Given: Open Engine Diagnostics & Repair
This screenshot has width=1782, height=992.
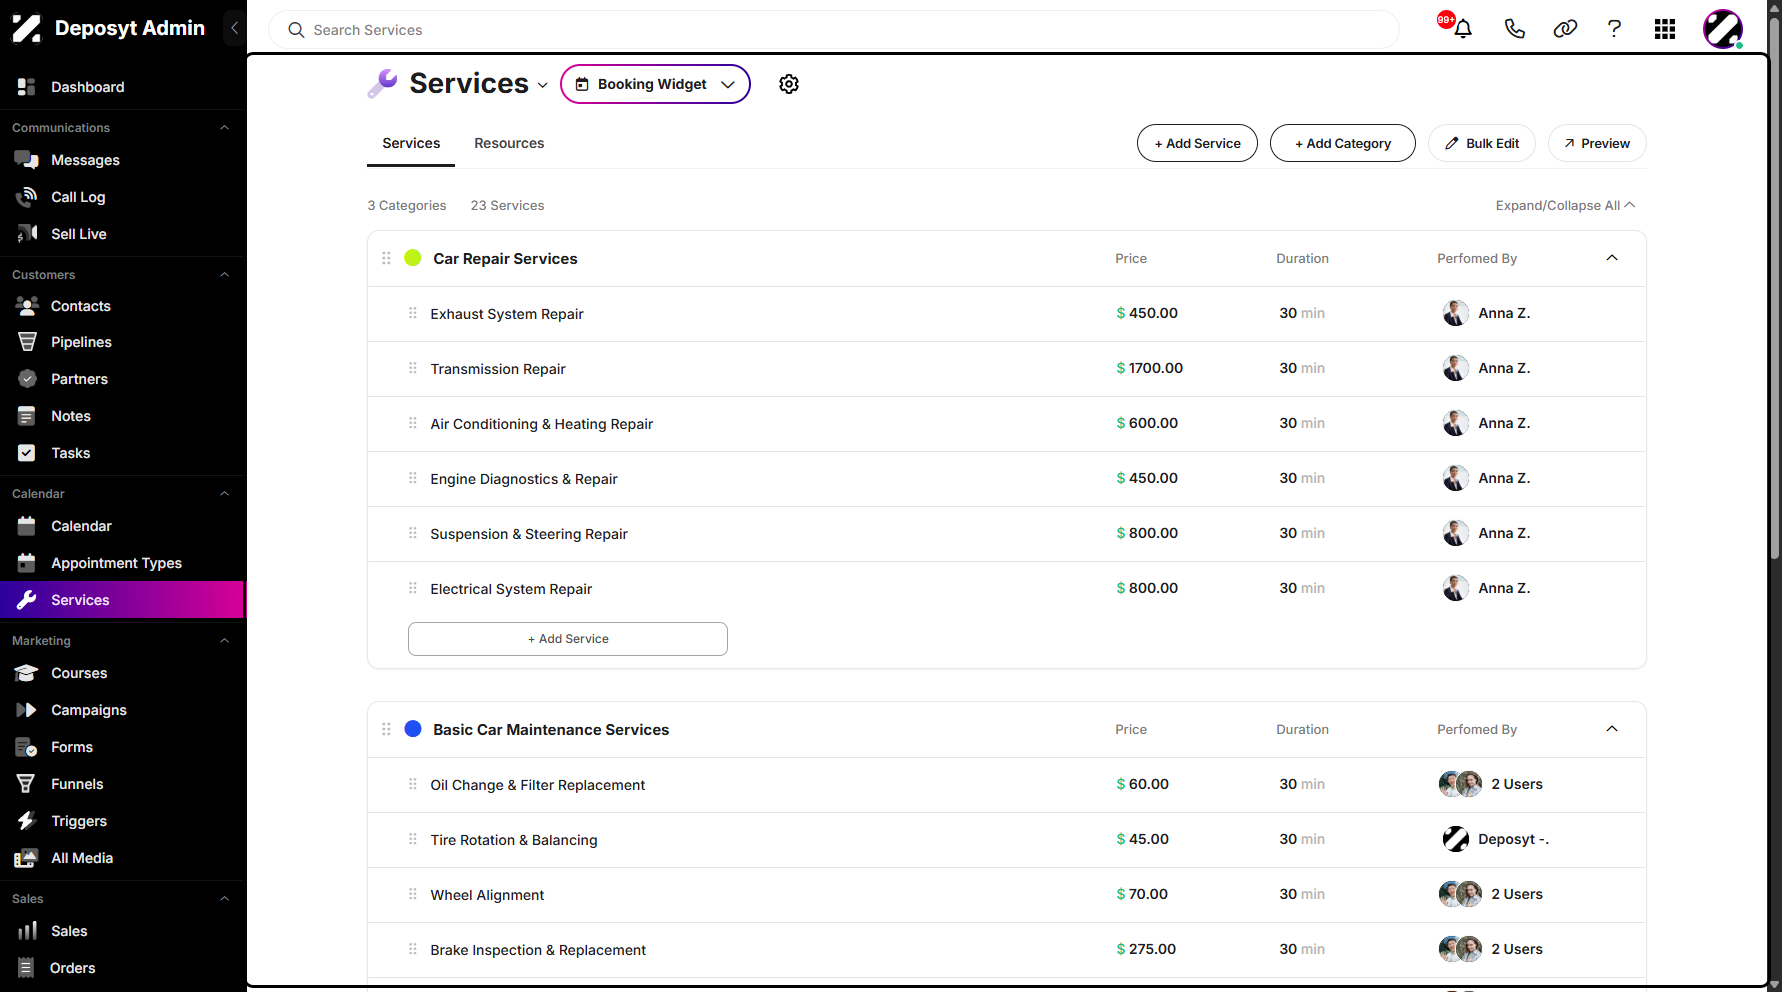Looking at the screenshot, I should click(x=524, y=479).
